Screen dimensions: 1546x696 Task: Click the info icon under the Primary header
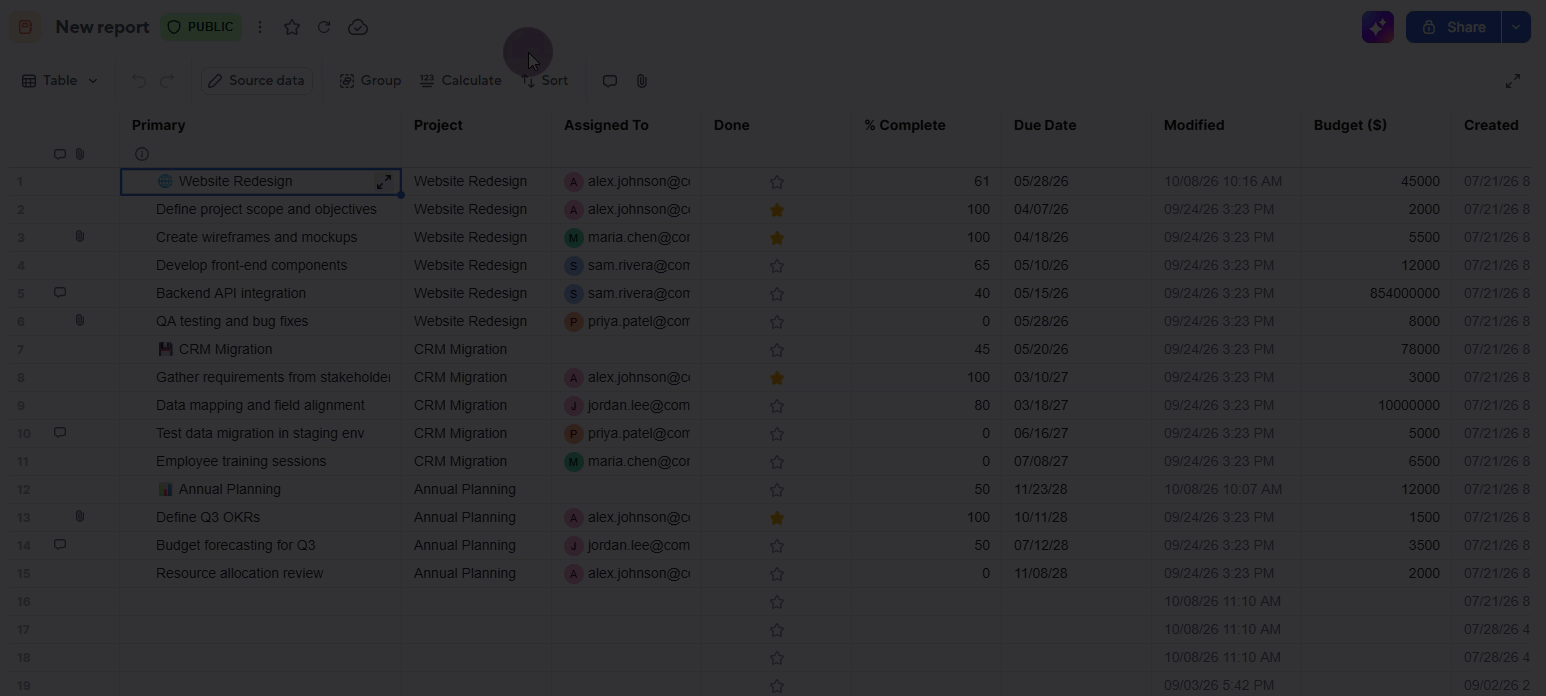click(142, 154)
